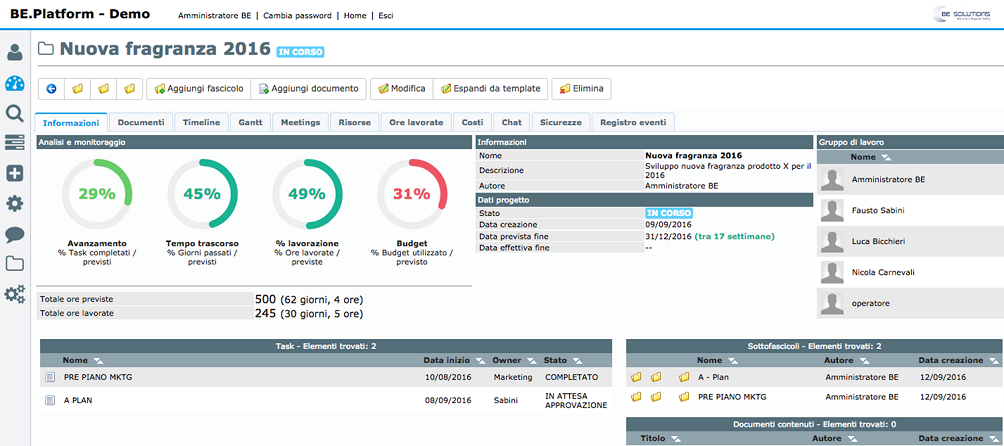Click the leftmost folder icon in A - Plan row

(636, 378)
